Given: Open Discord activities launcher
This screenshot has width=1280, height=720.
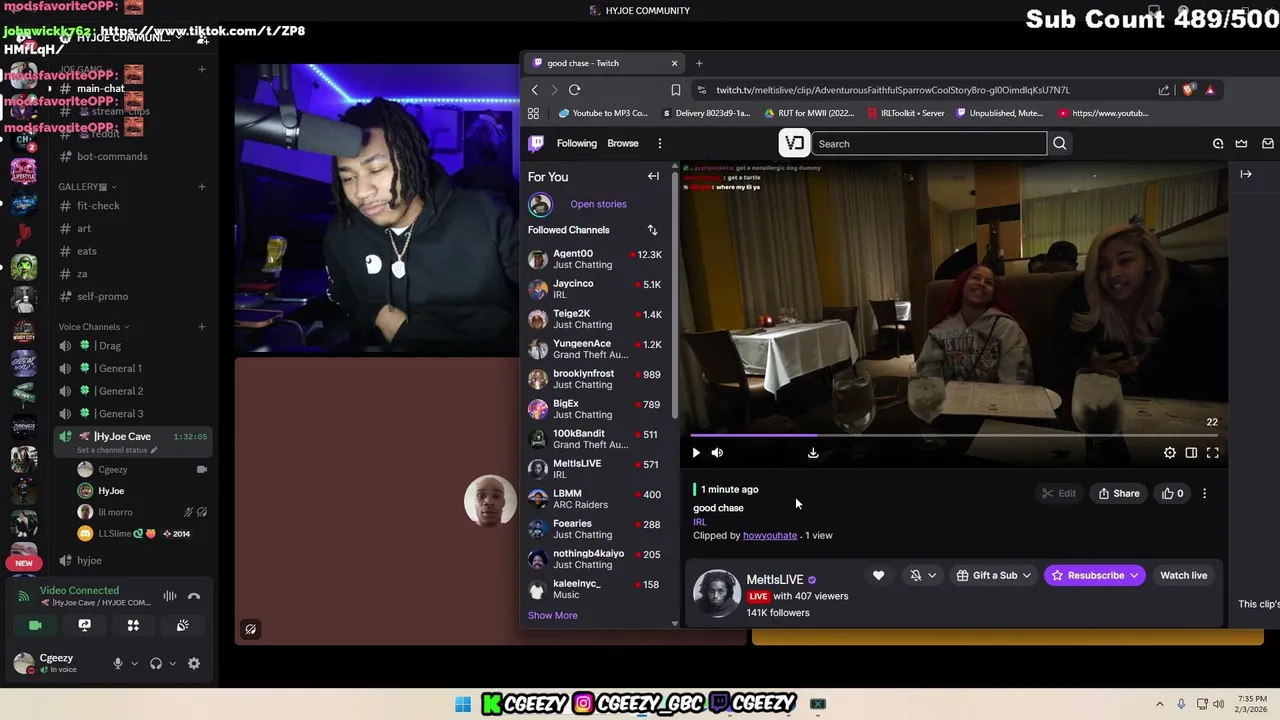Looking at the screenshot, I should [x=133, y=625].
